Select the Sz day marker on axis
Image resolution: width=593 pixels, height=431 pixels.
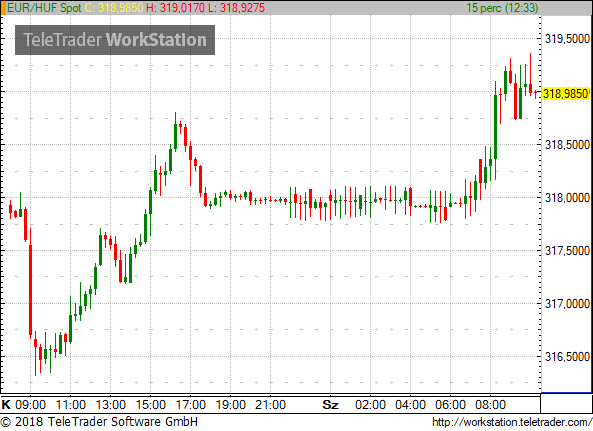[330, 405]
